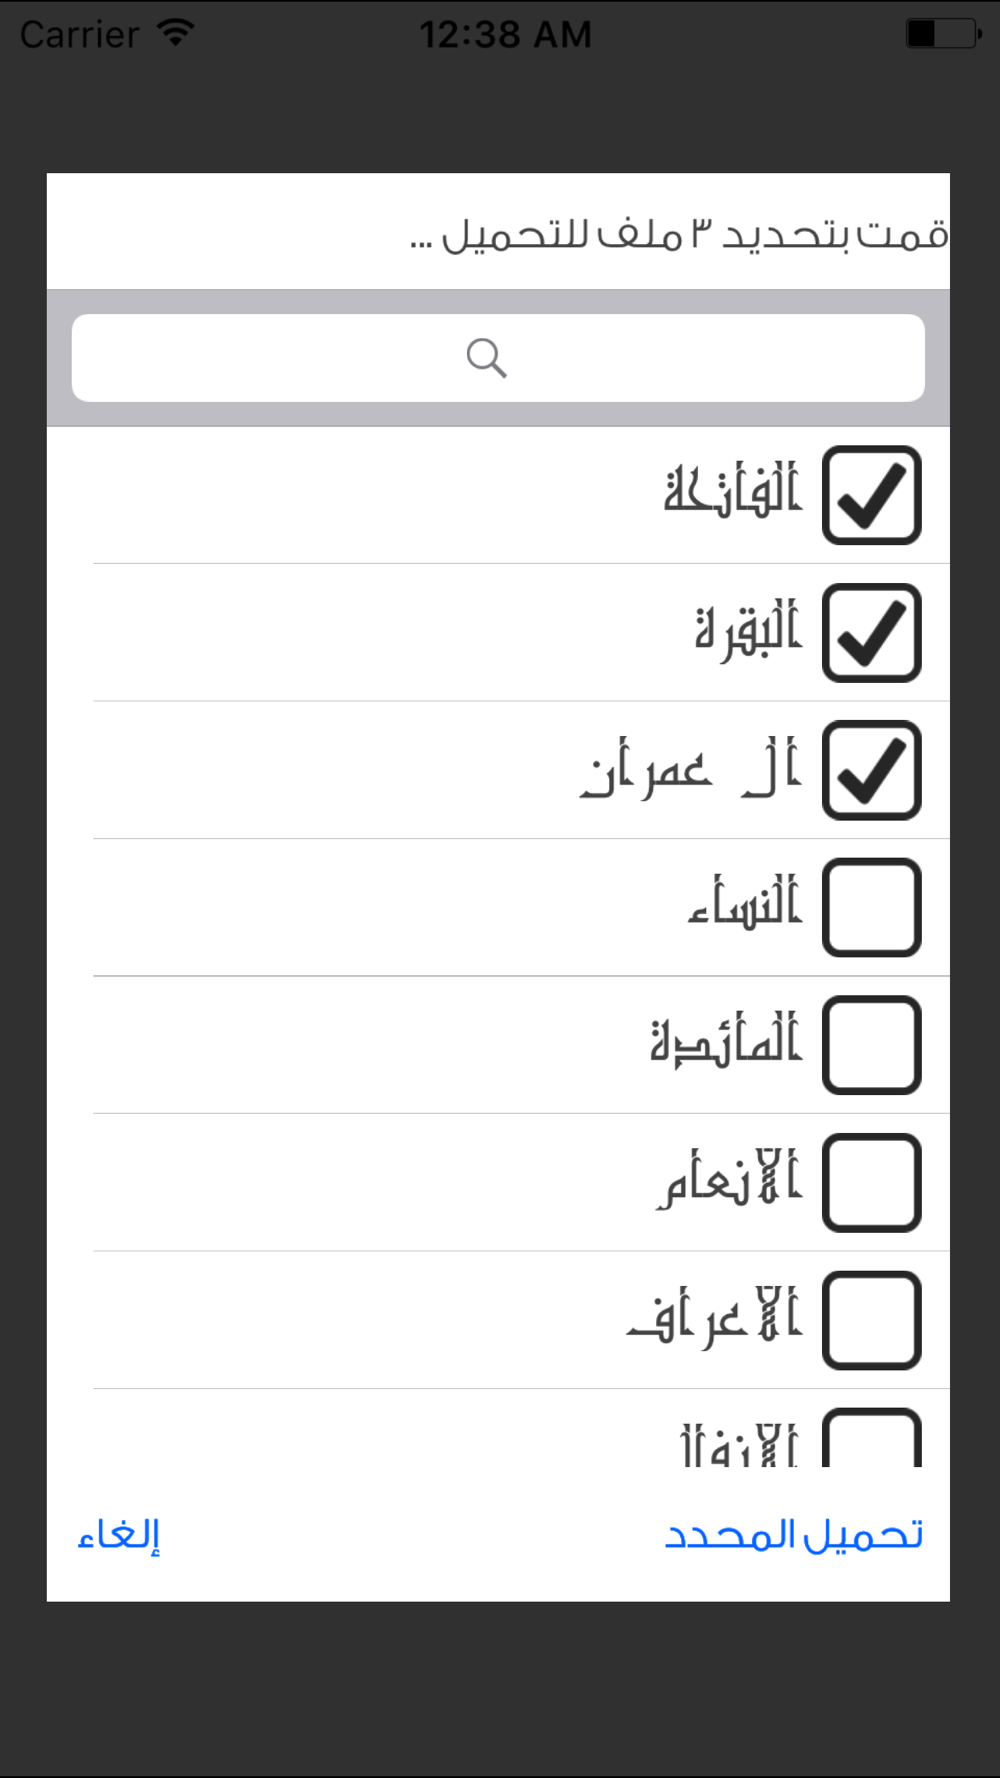Uncheck the الفاتحة checkbox
Screen dimensions: 1000x1778
(x=871, y=495)
